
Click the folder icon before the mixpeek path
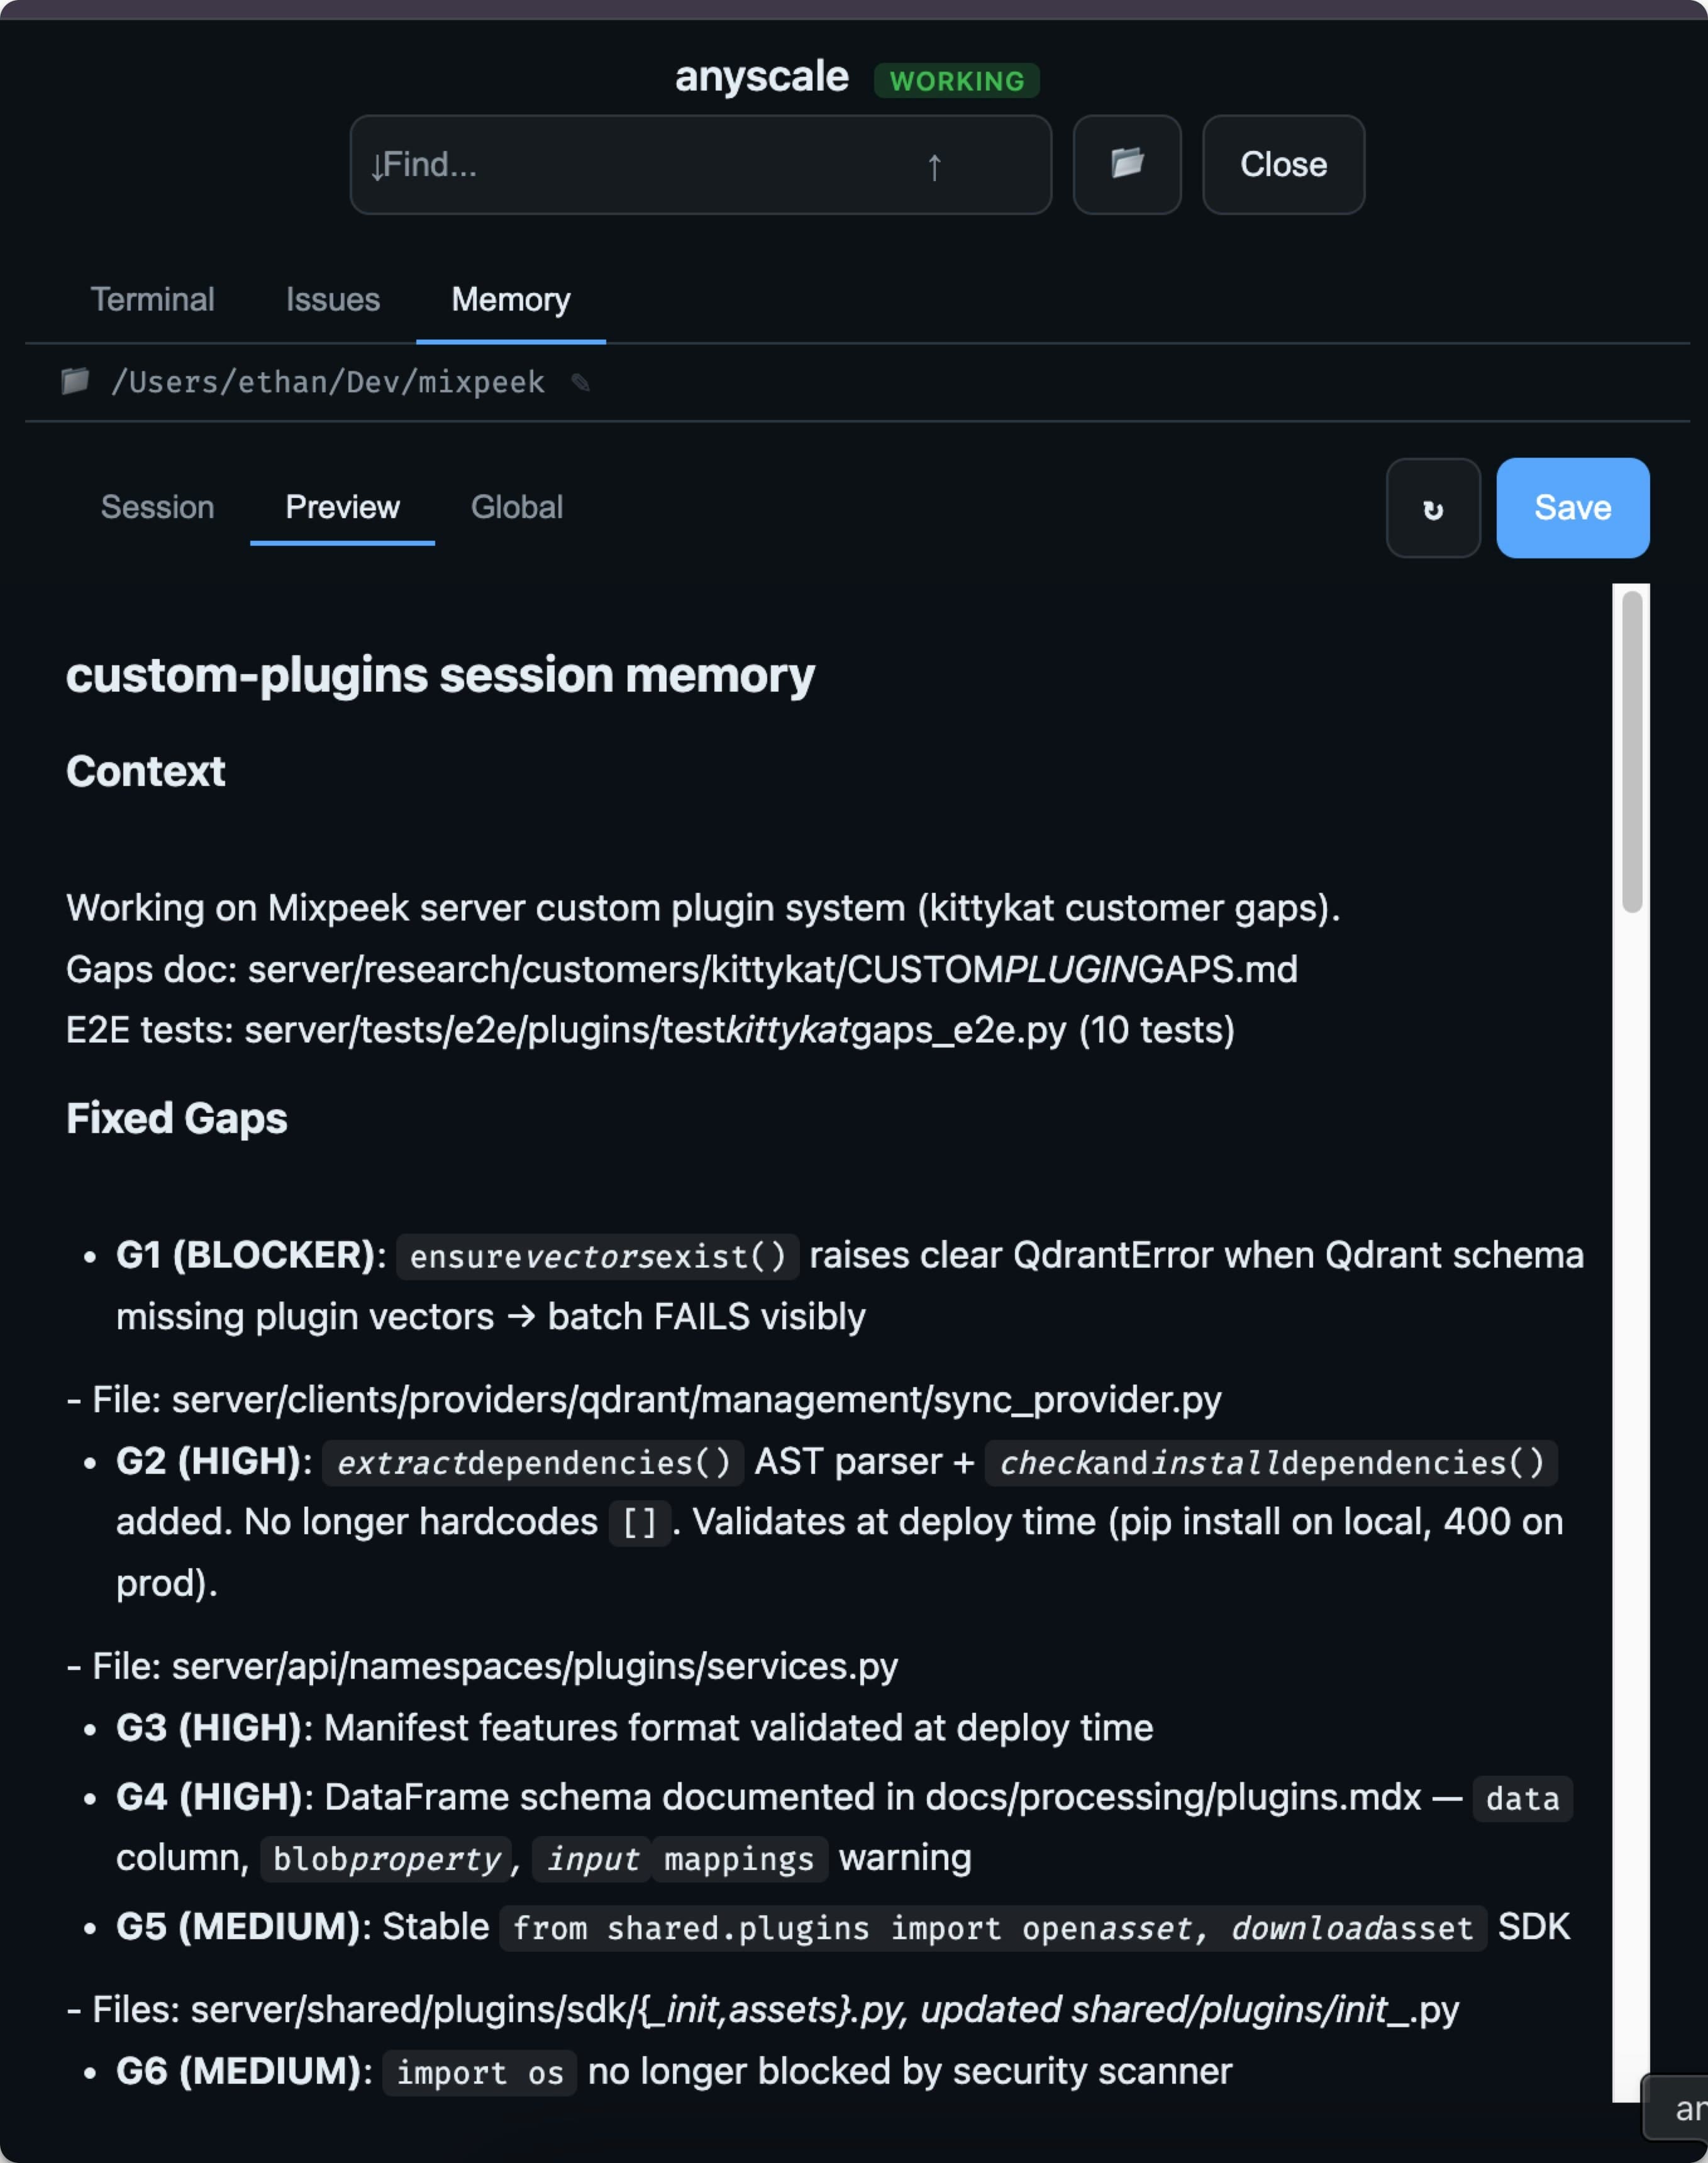[75, 381]
